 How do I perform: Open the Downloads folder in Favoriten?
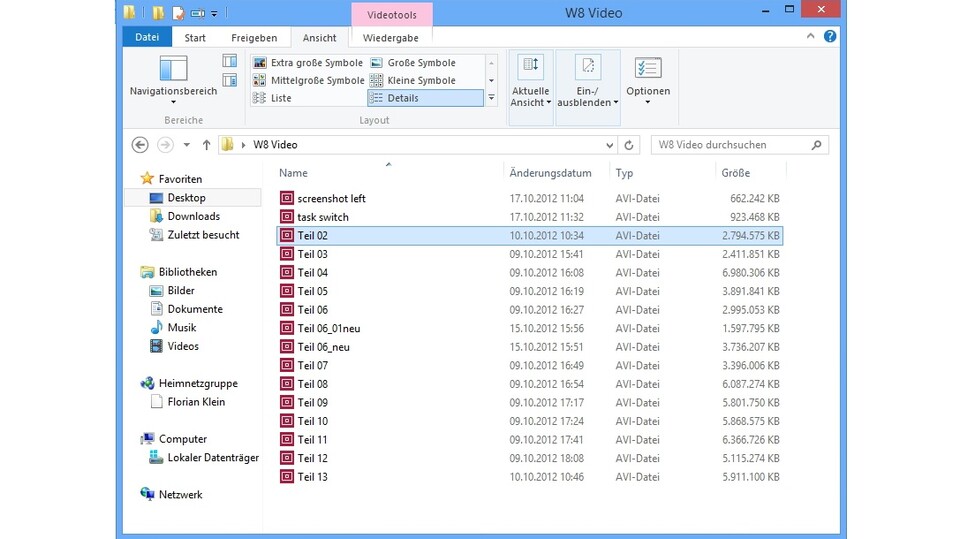pos(193,216)
